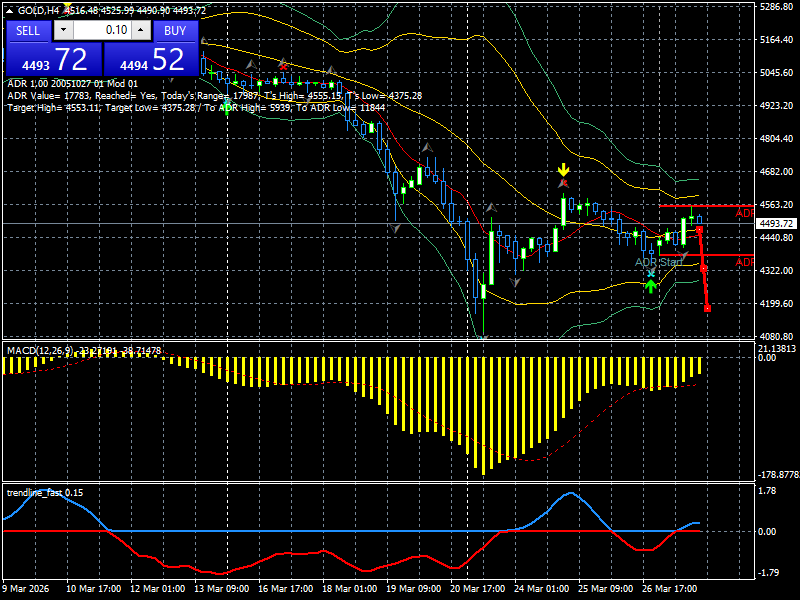Click price scale value 4804.40
The image size is (800, 600).
776,139
